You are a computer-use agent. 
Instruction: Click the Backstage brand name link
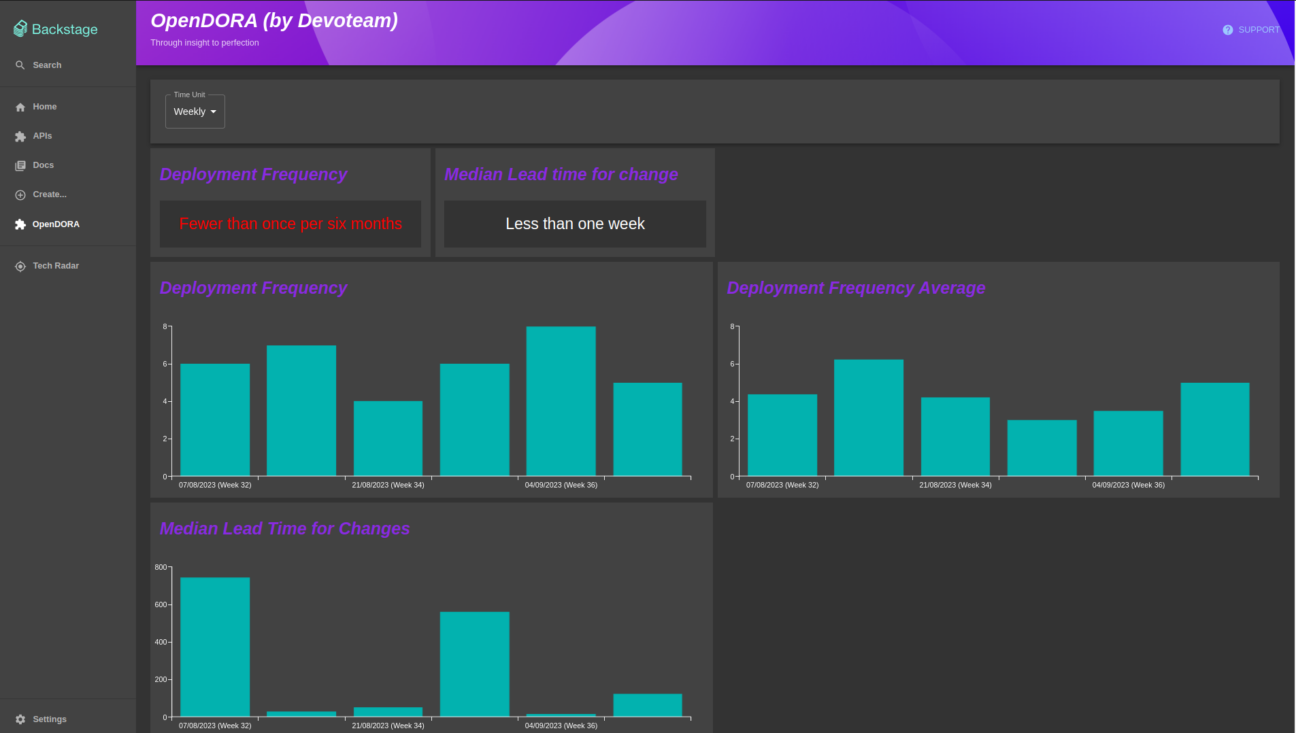click(65, 29)
